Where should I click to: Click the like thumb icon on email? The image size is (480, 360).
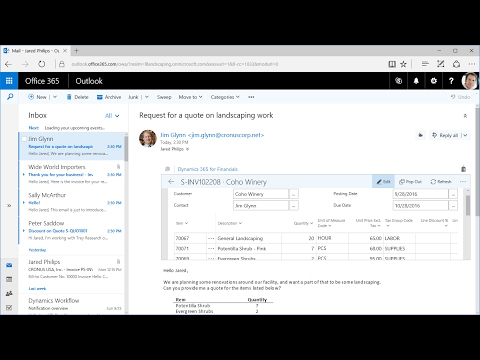point(420,135)
